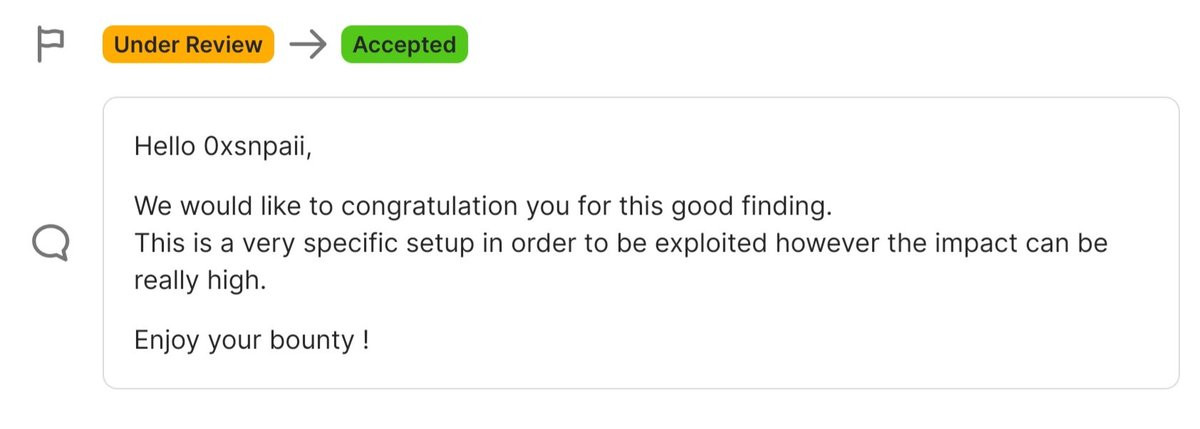Click the line starting We would like

[482, 208]
